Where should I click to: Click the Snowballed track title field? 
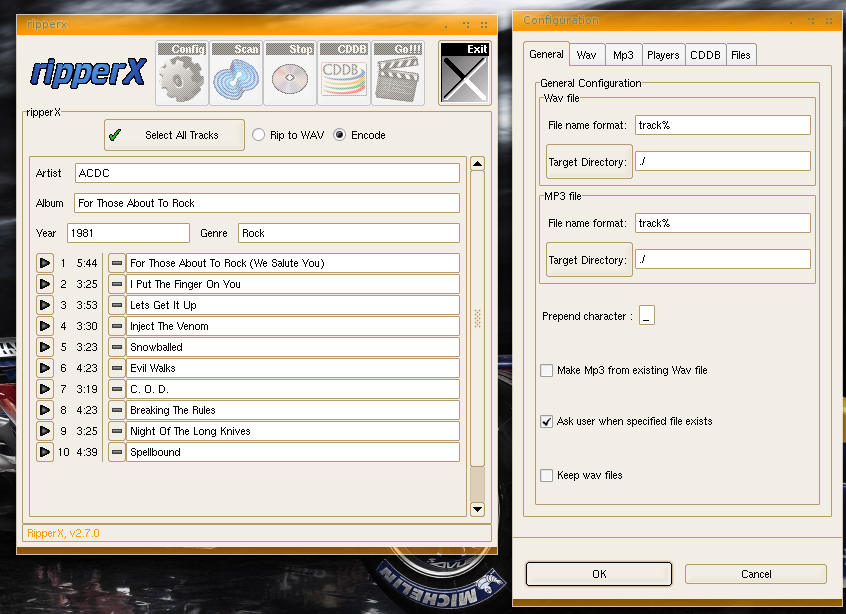(x=292, y=347)
